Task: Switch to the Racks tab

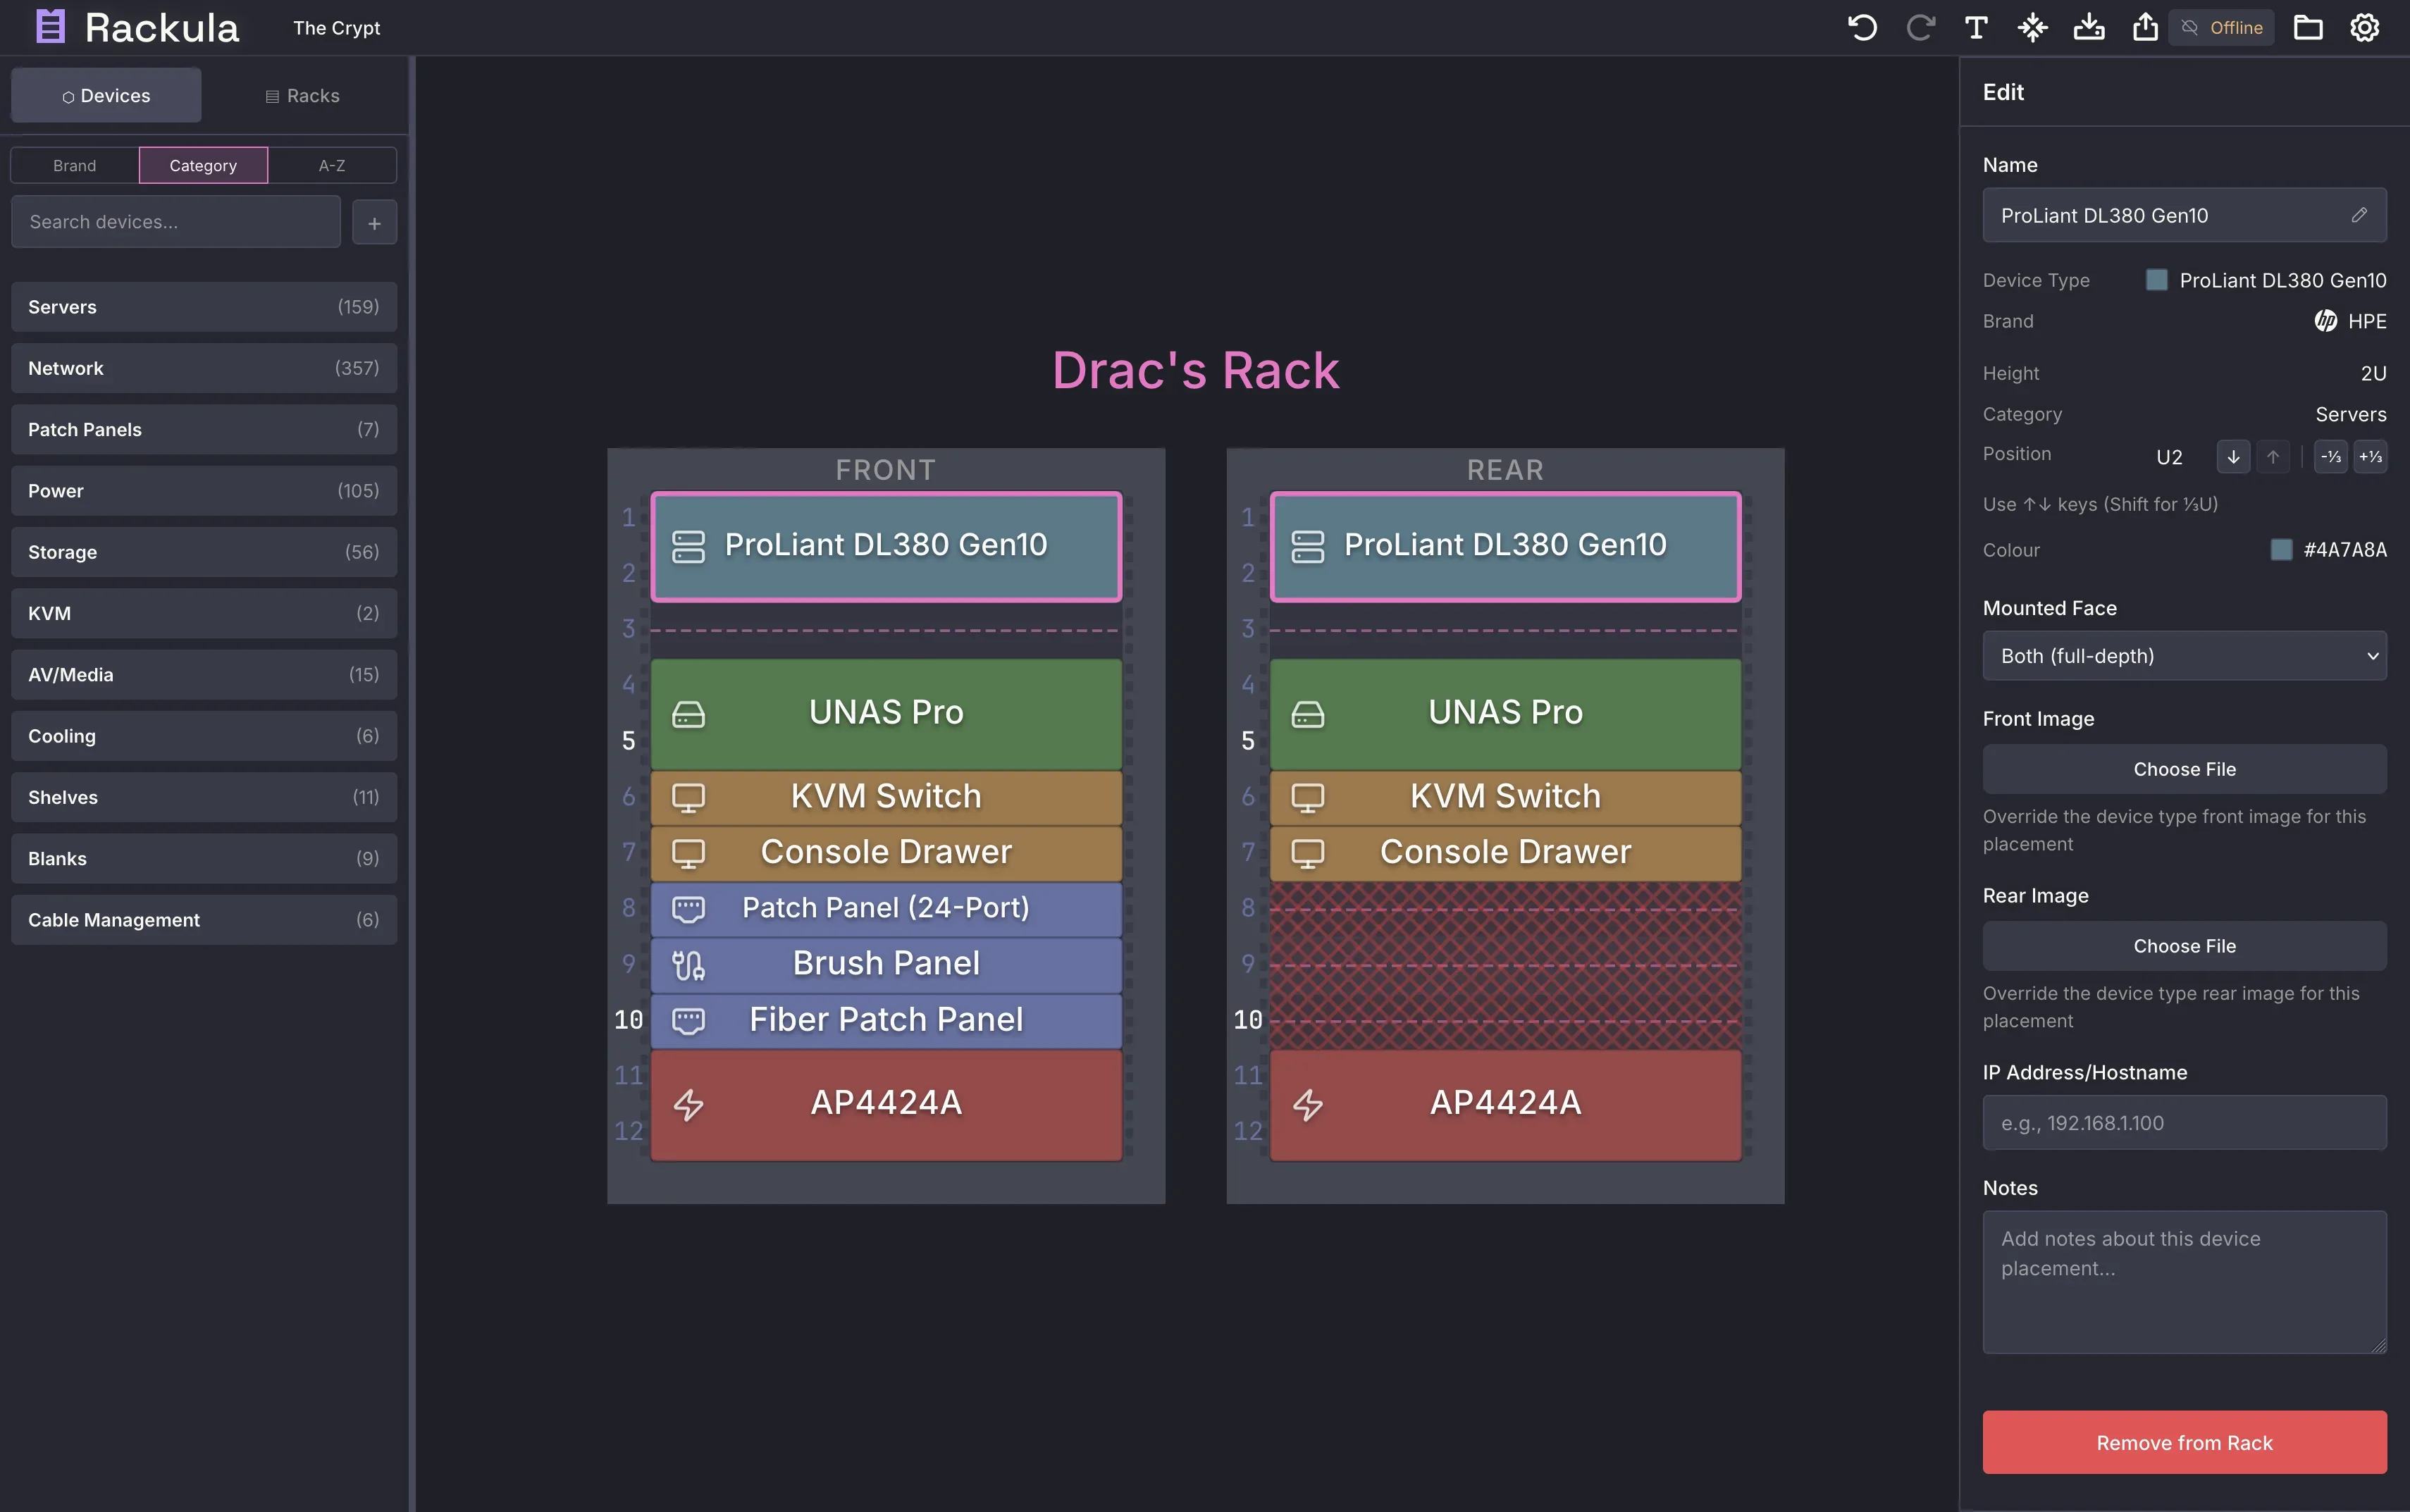Action: pyautogui.click(x=302, y=95)
